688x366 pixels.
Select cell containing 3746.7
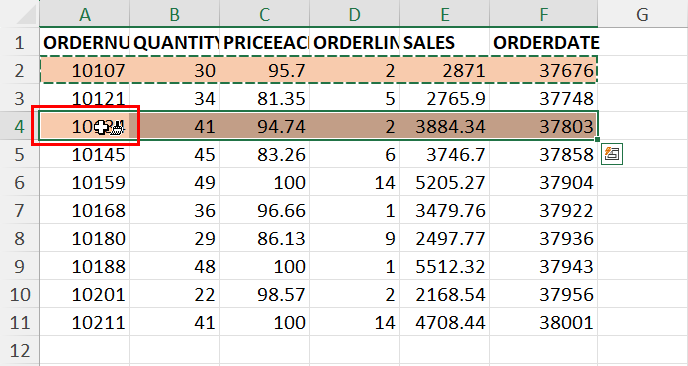coord(444,154)
